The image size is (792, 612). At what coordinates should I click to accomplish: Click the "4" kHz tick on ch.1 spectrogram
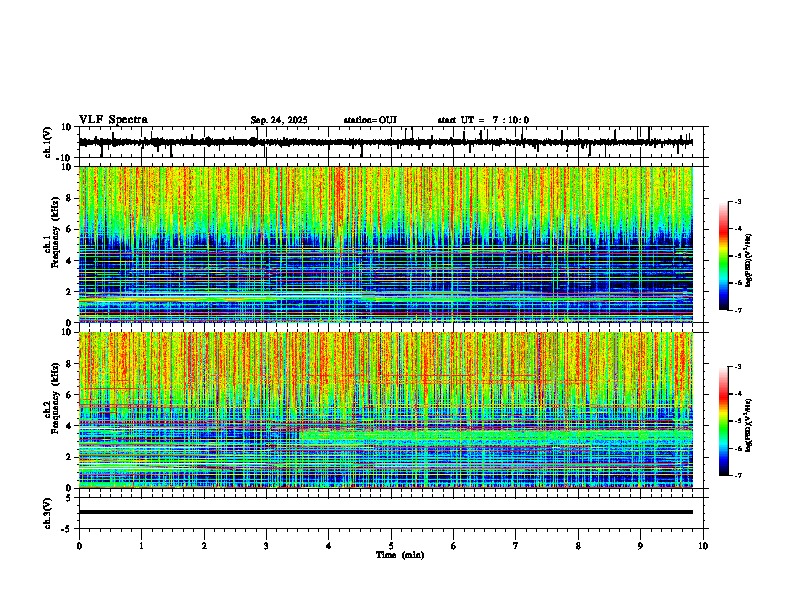(x=70, y=261)
